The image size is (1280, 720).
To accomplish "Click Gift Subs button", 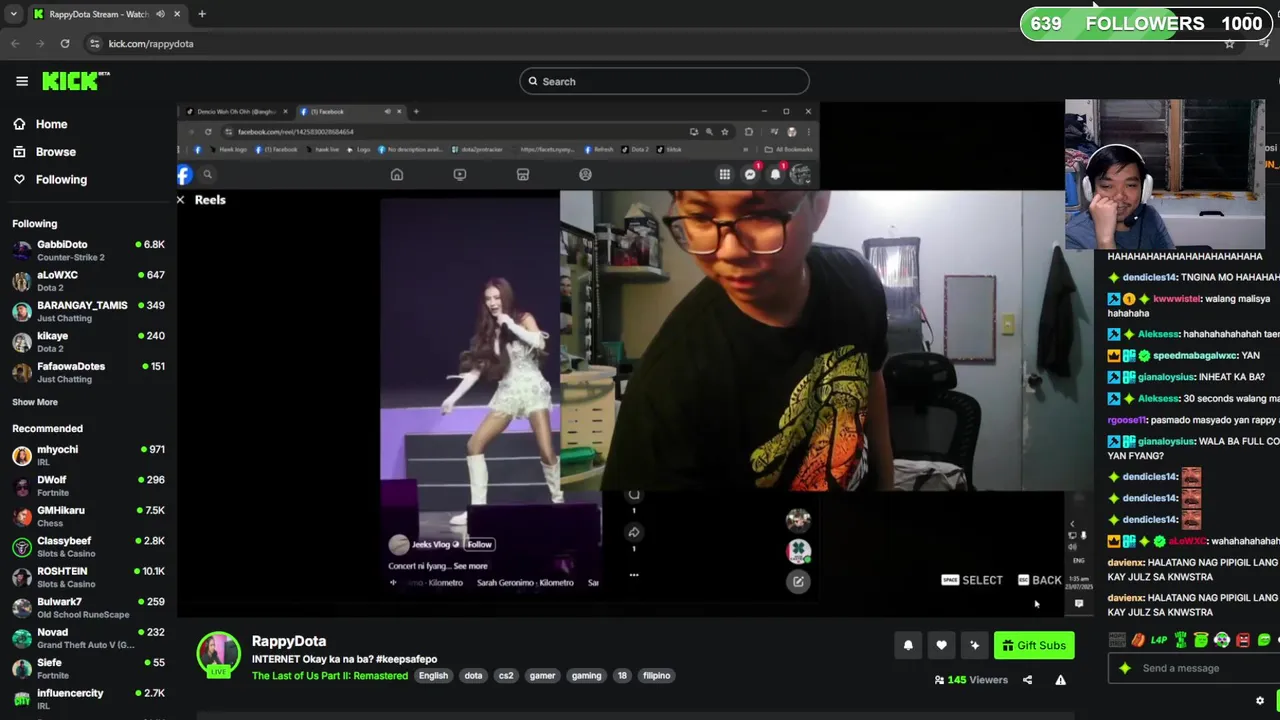I will [1034, 646].
